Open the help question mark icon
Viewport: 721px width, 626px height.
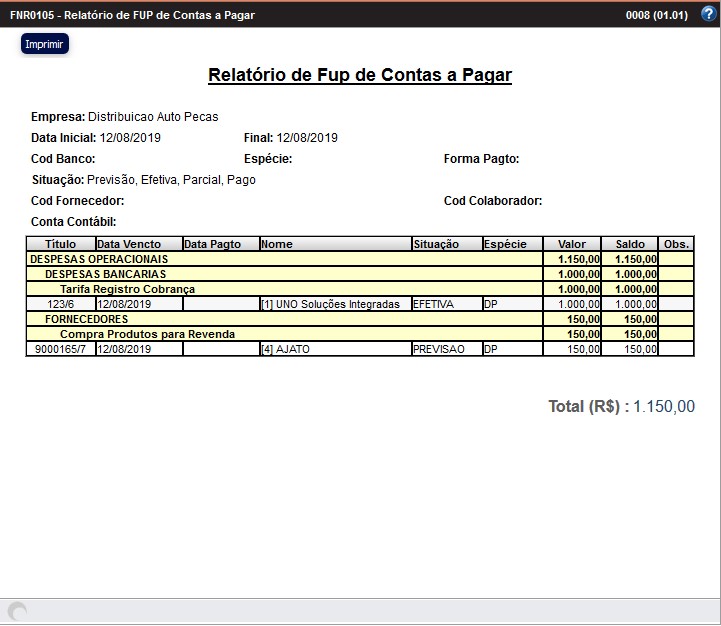[708, 14]
